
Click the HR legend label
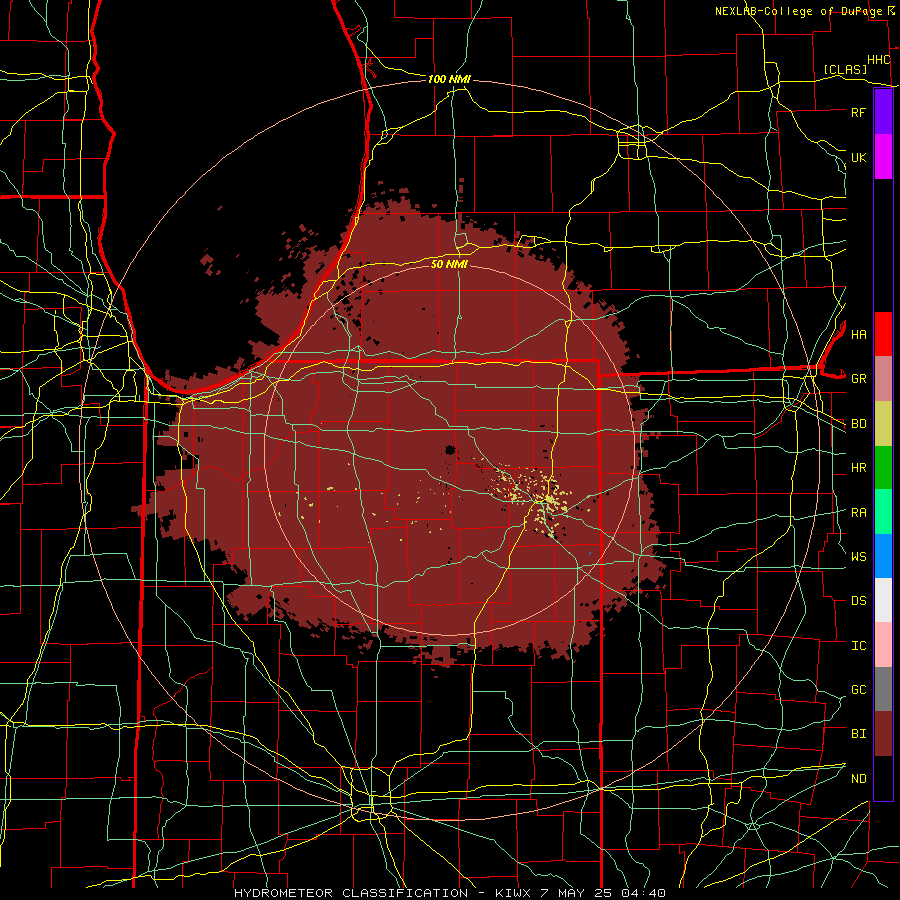(858, 468)
